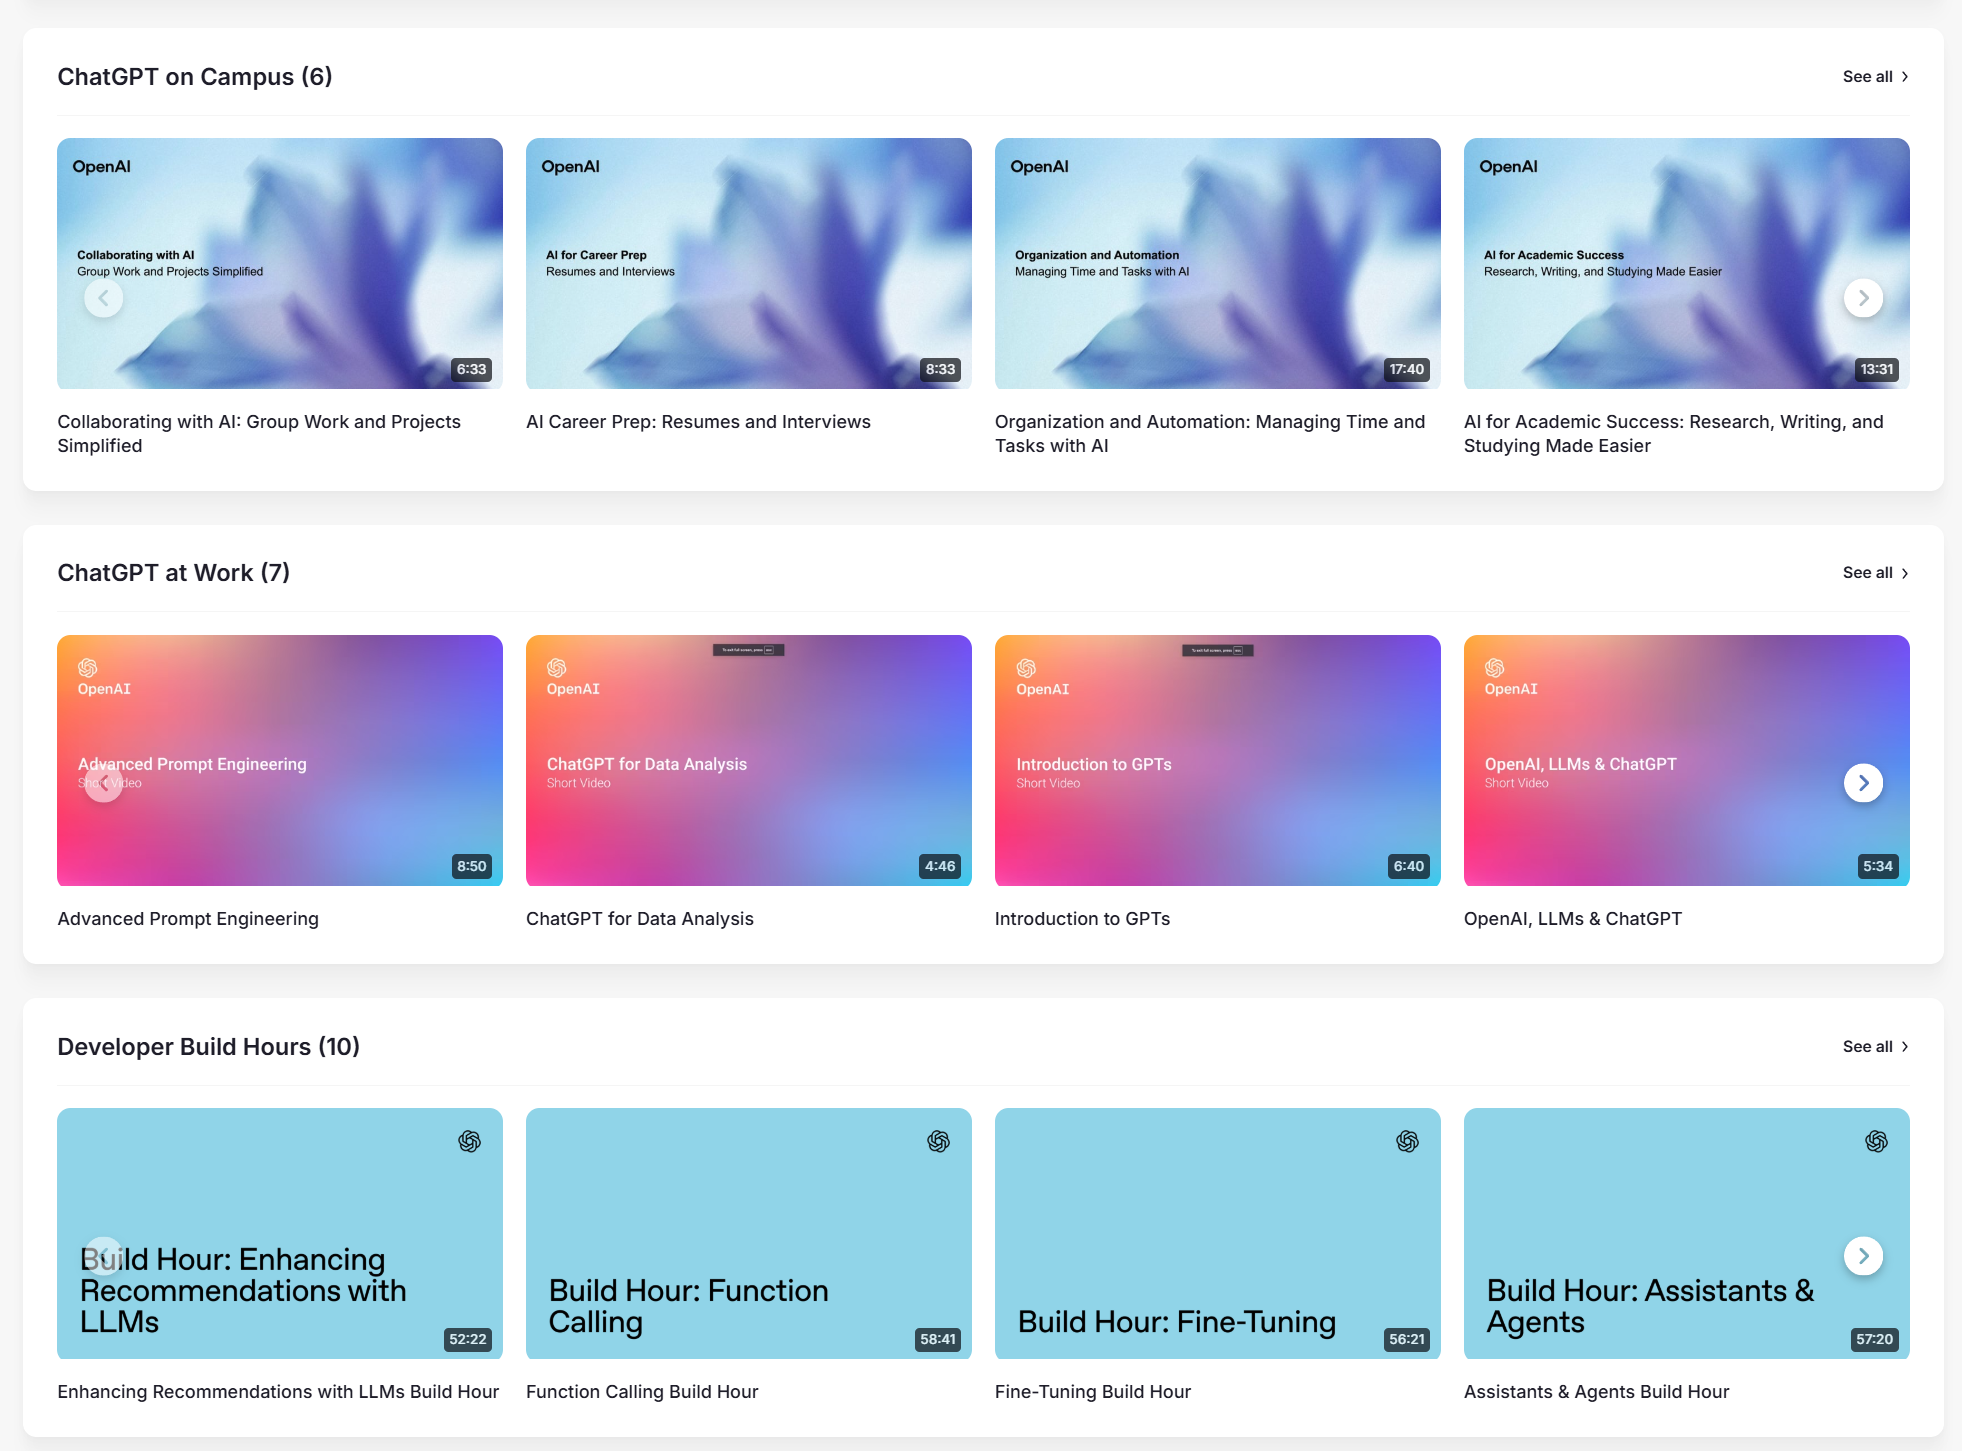Open Collaborating with AI video thumbnail

click(280, 264)
